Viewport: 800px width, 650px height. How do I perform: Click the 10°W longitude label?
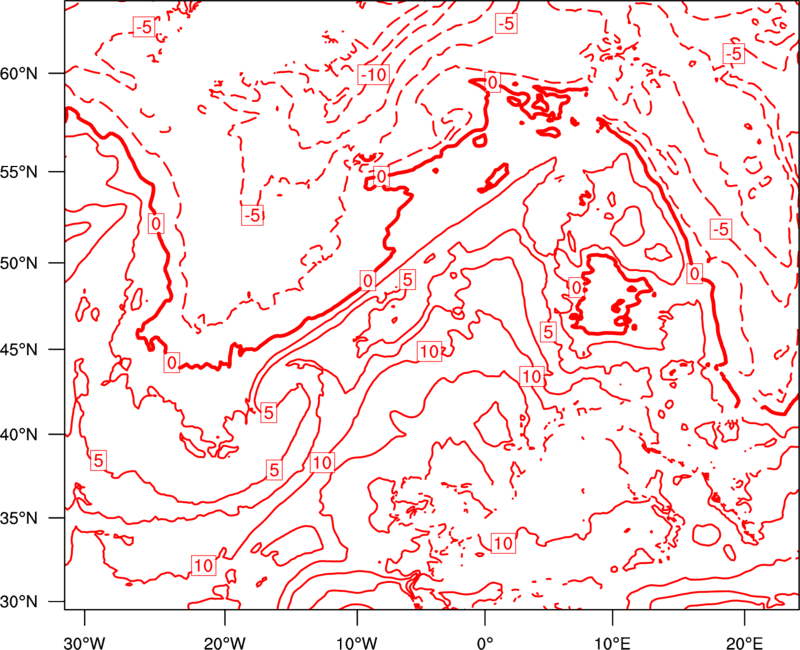pos(357,642)
